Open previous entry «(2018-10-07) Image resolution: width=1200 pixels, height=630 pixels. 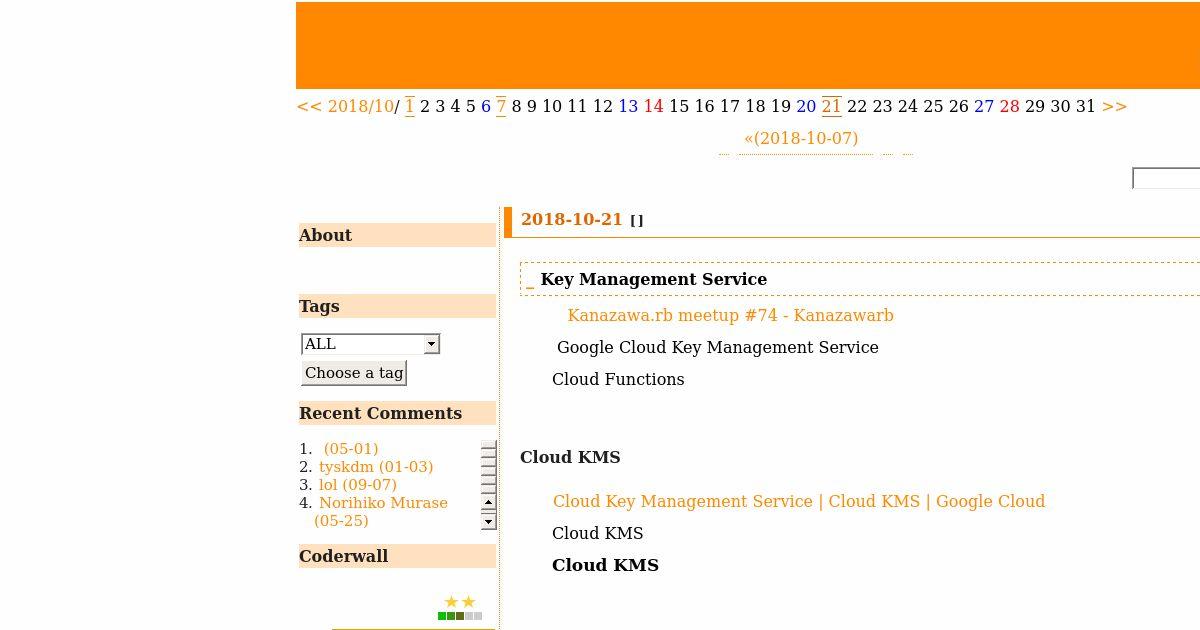801,138
